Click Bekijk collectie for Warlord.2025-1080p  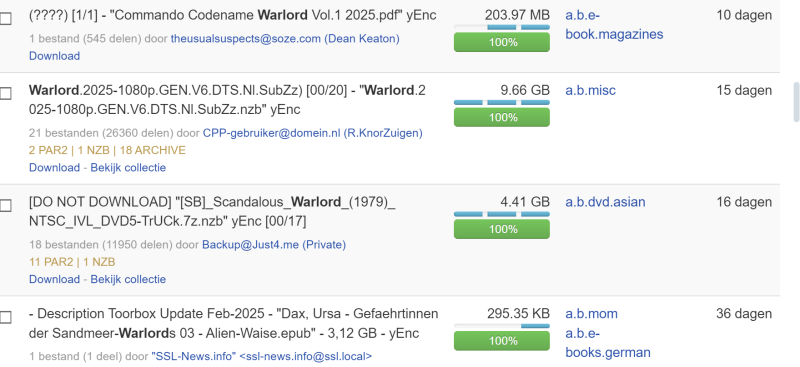point(128,167)
